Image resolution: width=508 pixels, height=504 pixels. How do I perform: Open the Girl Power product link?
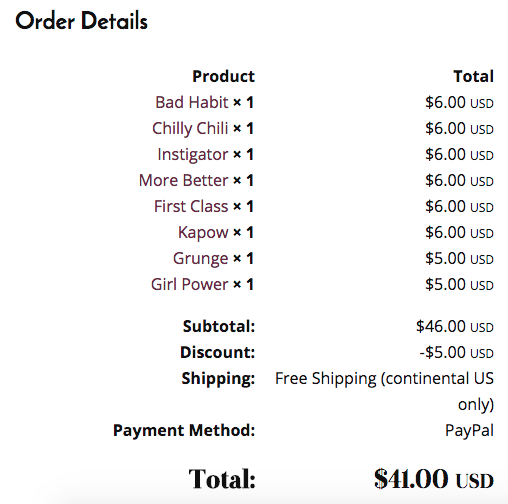[x=190, y=284]
